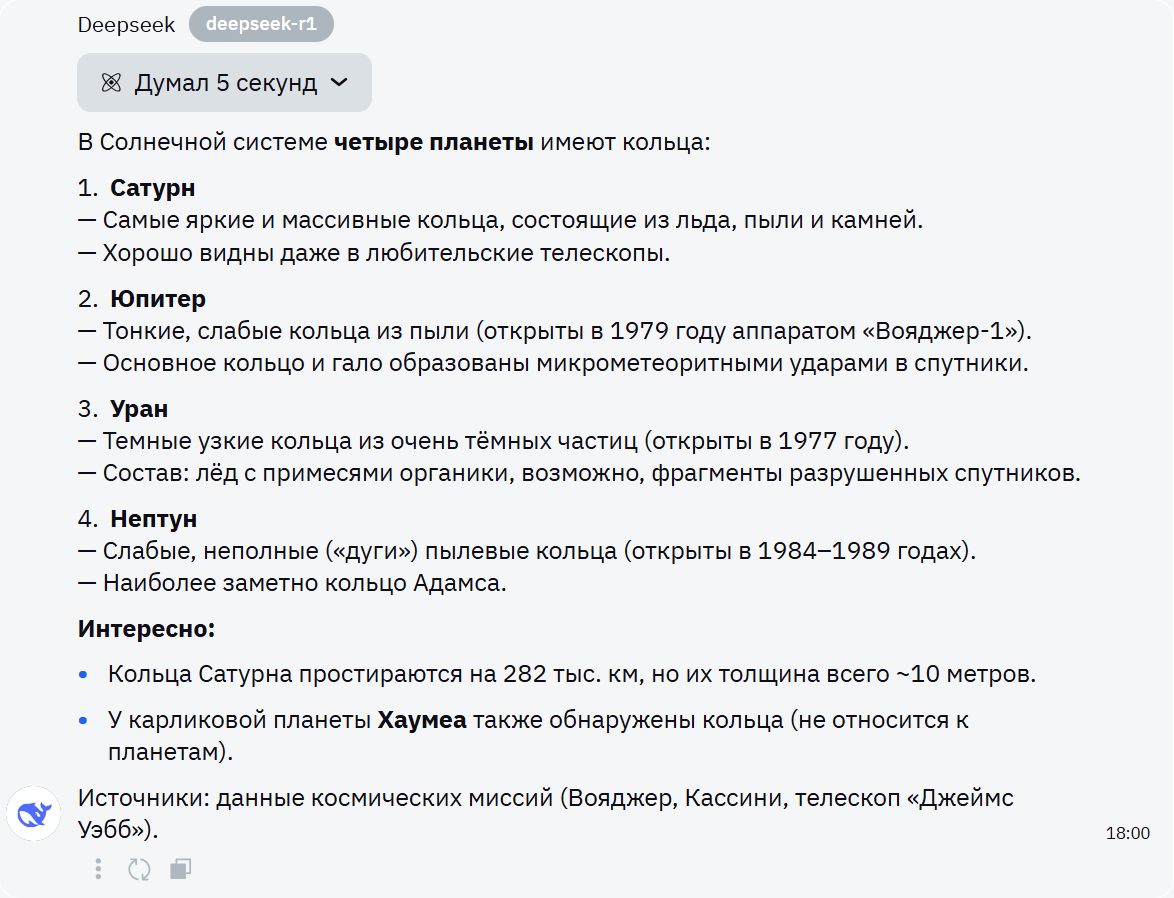1174x898 pixels.
Task: Click the copy overlapping-squares icon
Action: (x=180, y=869)
